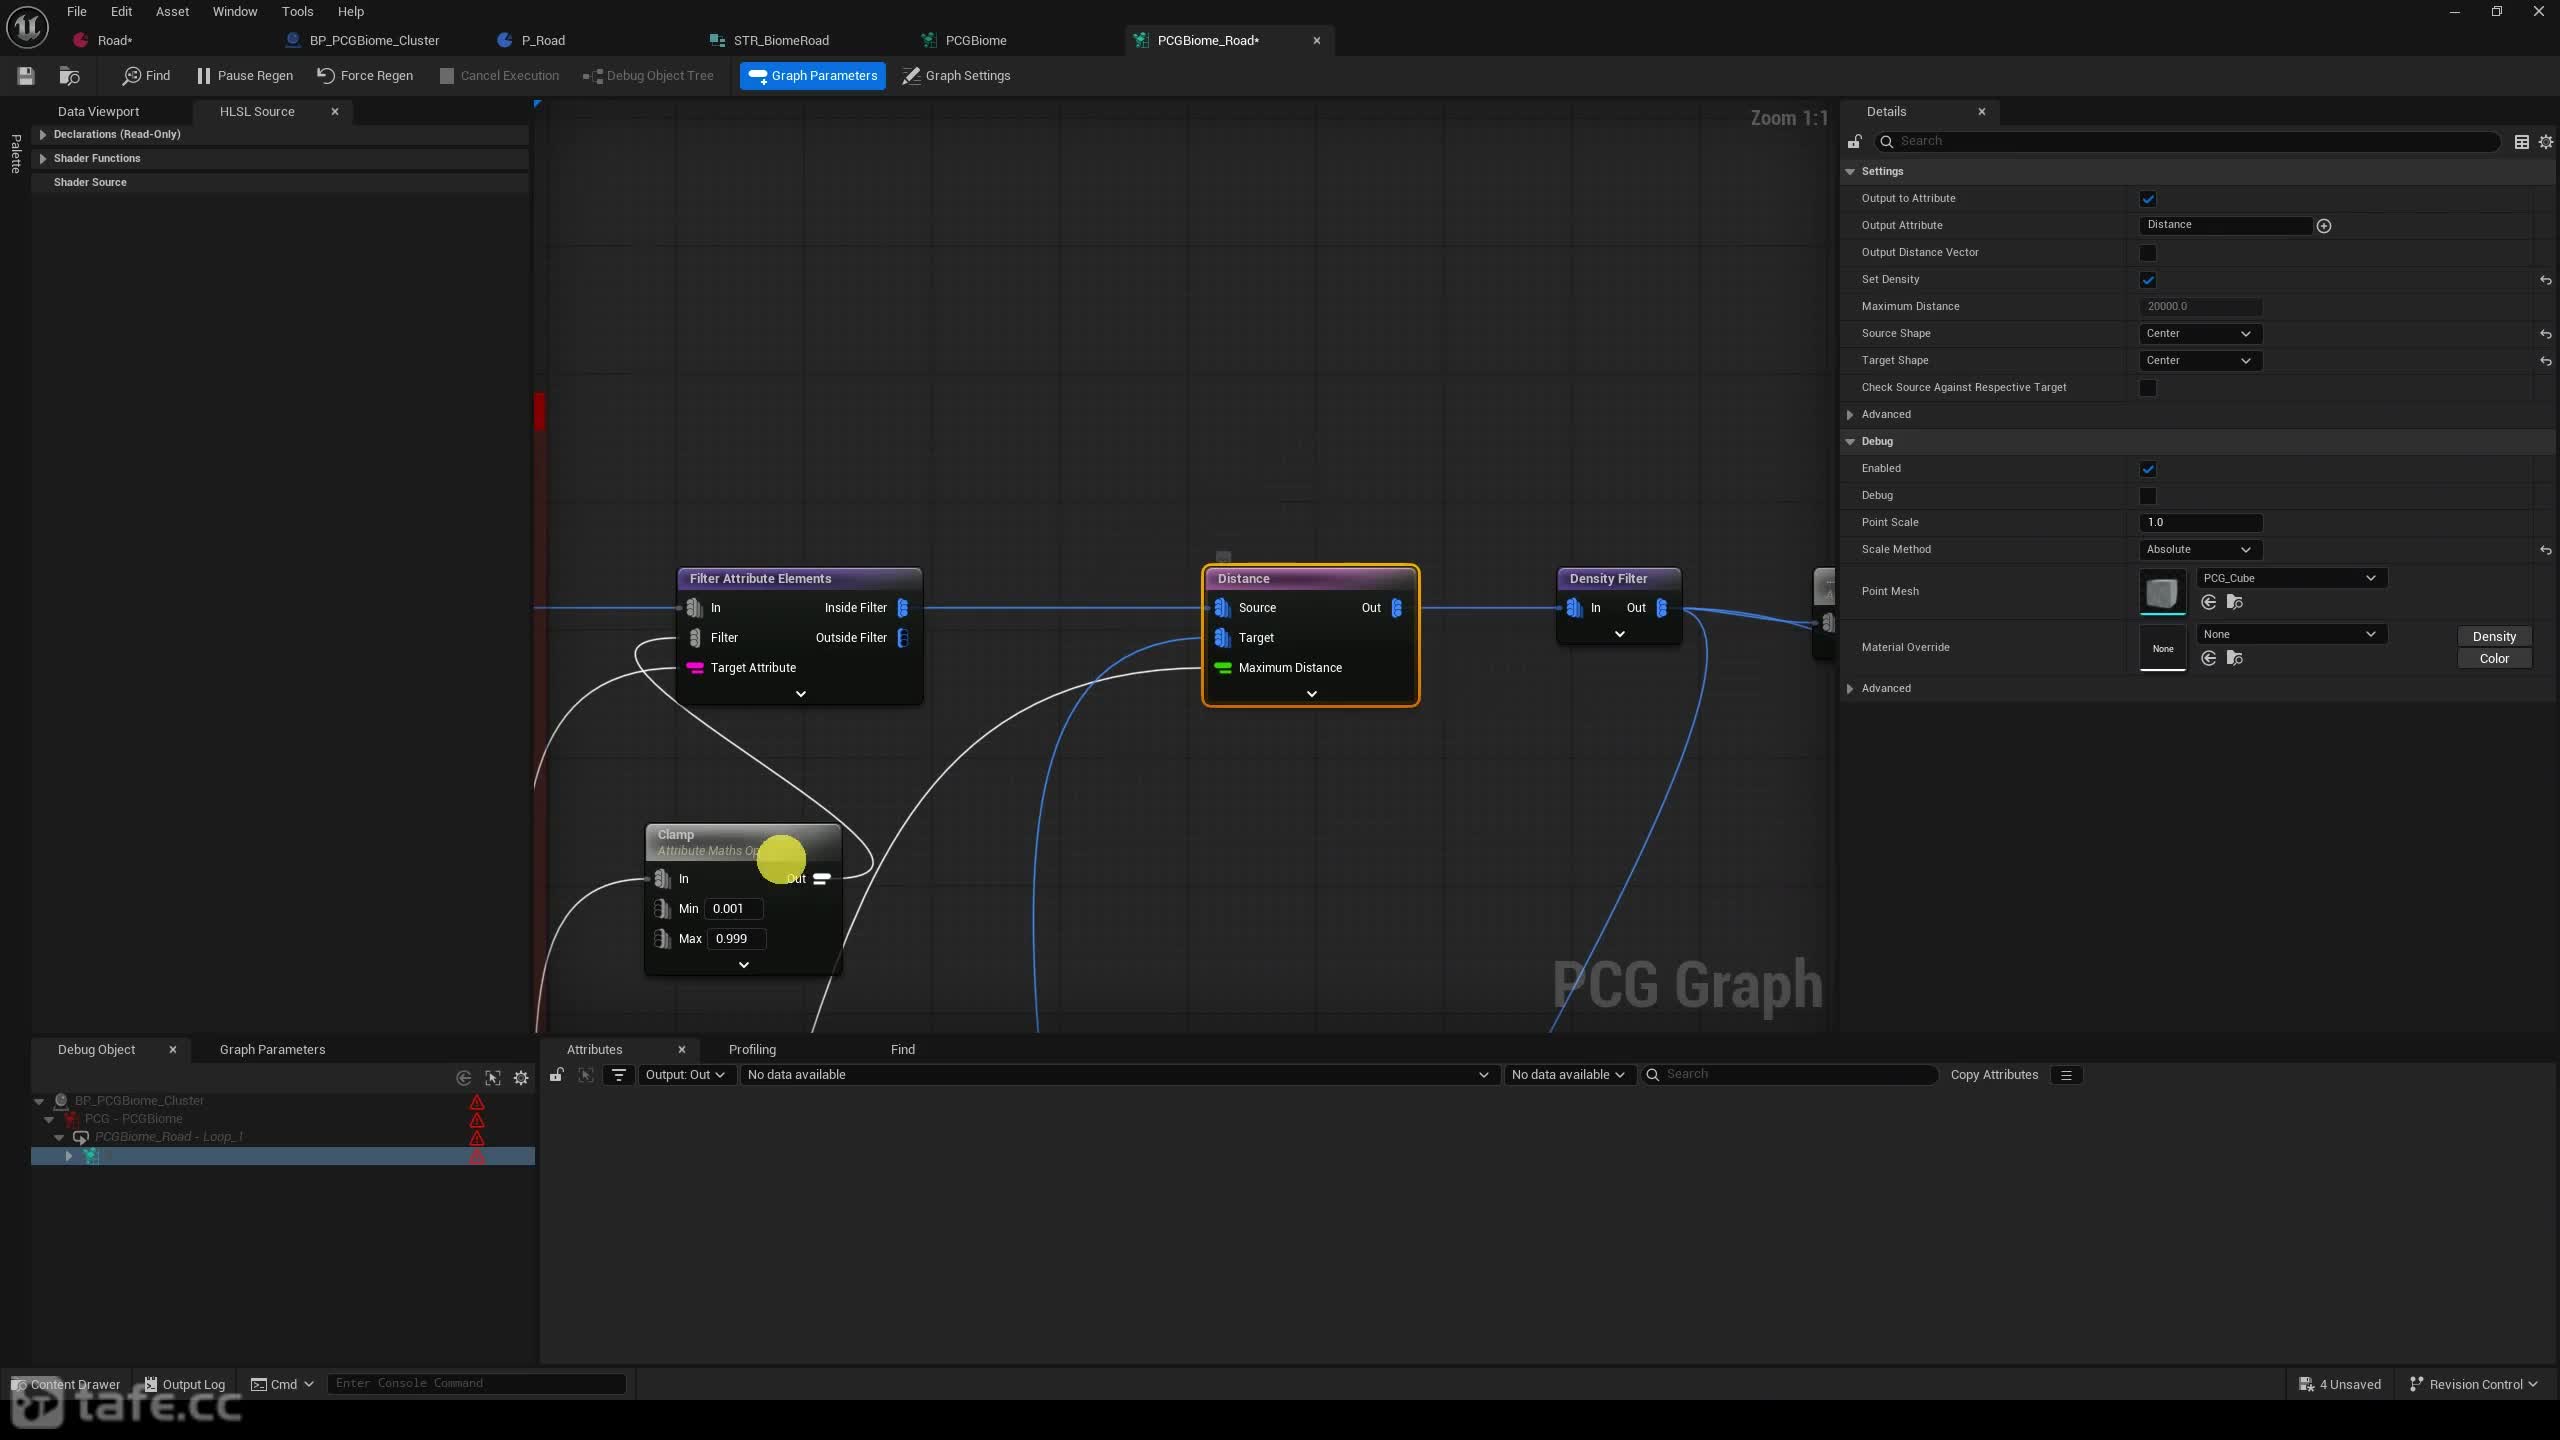Click add icon next to Output Attribute
The image size is (2560, 1440).
2324,226
